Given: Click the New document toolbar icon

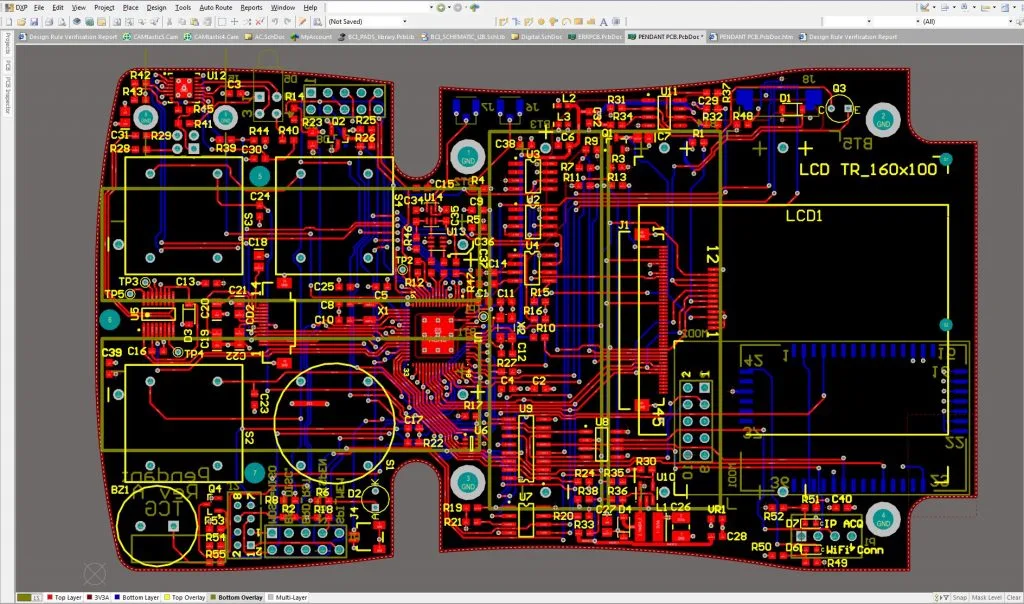Looking at the screenshot, I should (9, 22).
